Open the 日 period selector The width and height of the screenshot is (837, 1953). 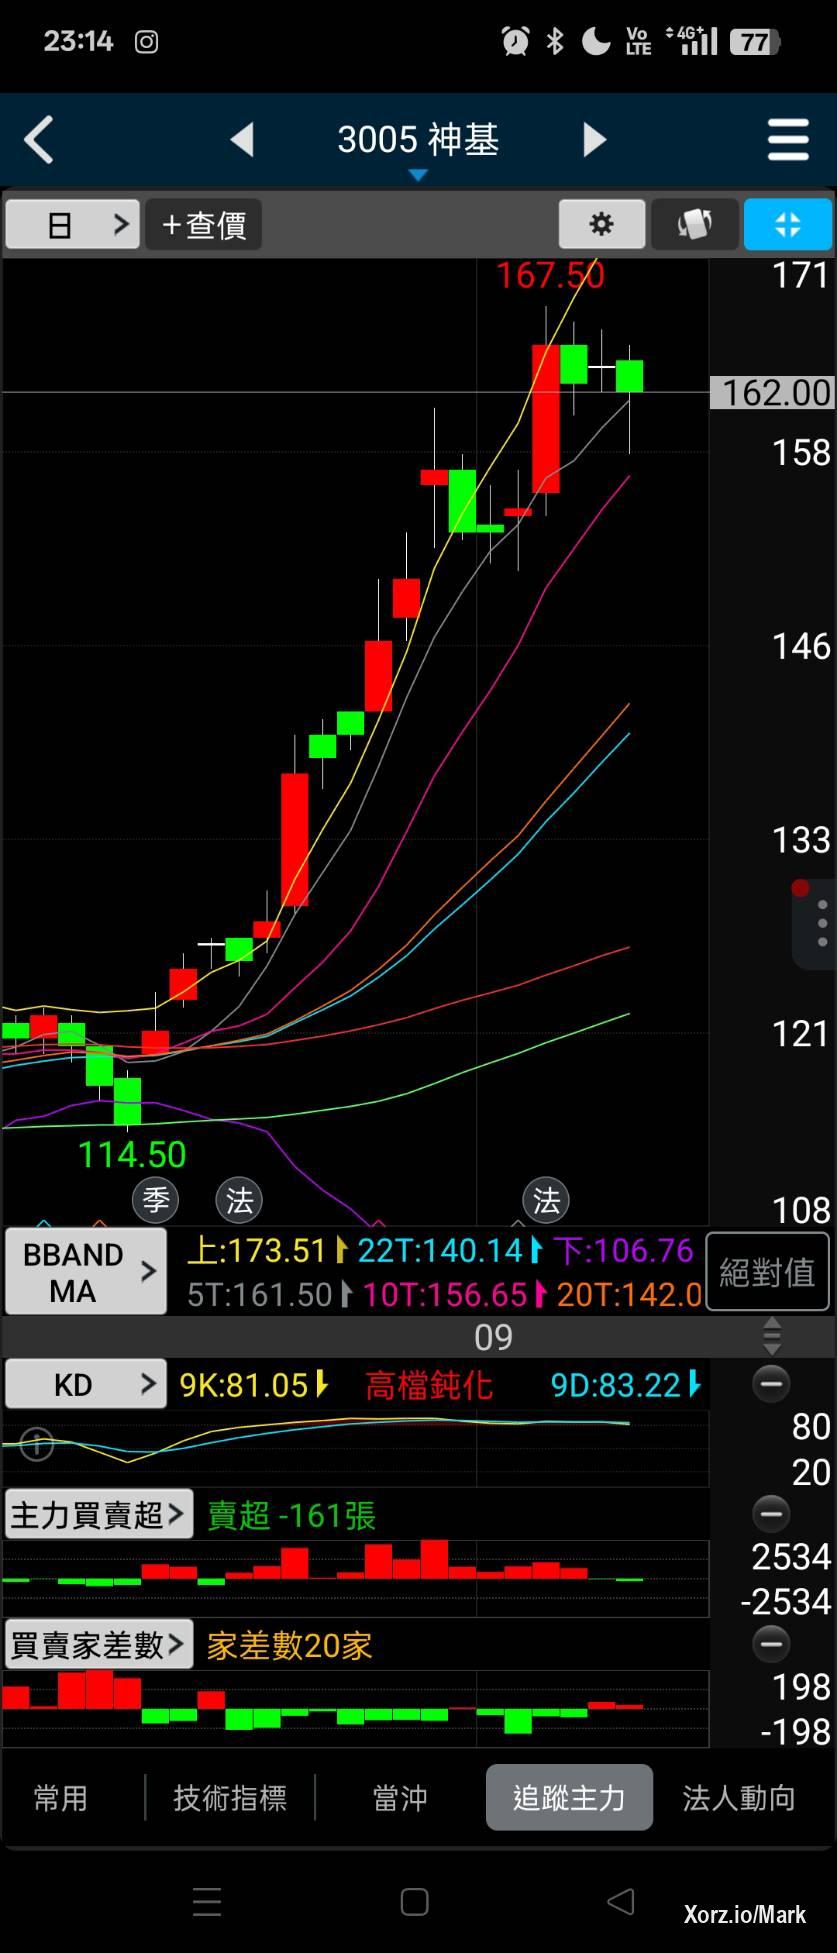point(72,224)
